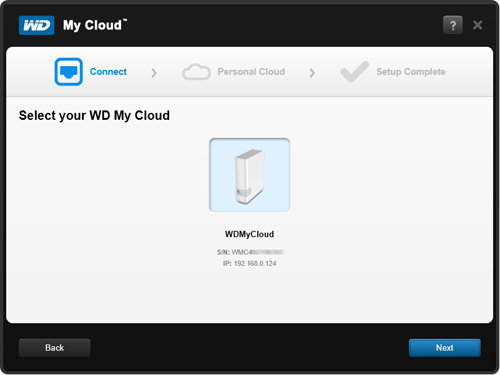Click the WDMyCloud device name
The width and height of the screenshot is (500, 375).
(249, 234)
